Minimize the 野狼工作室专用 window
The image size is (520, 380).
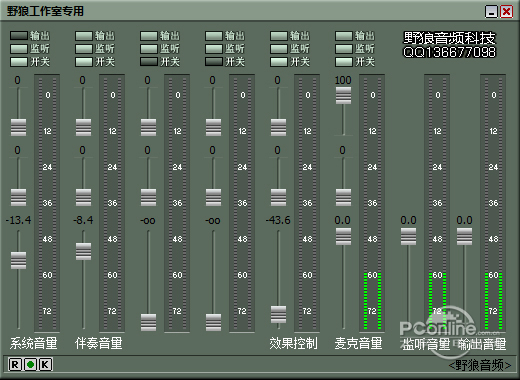click(491, 12)
